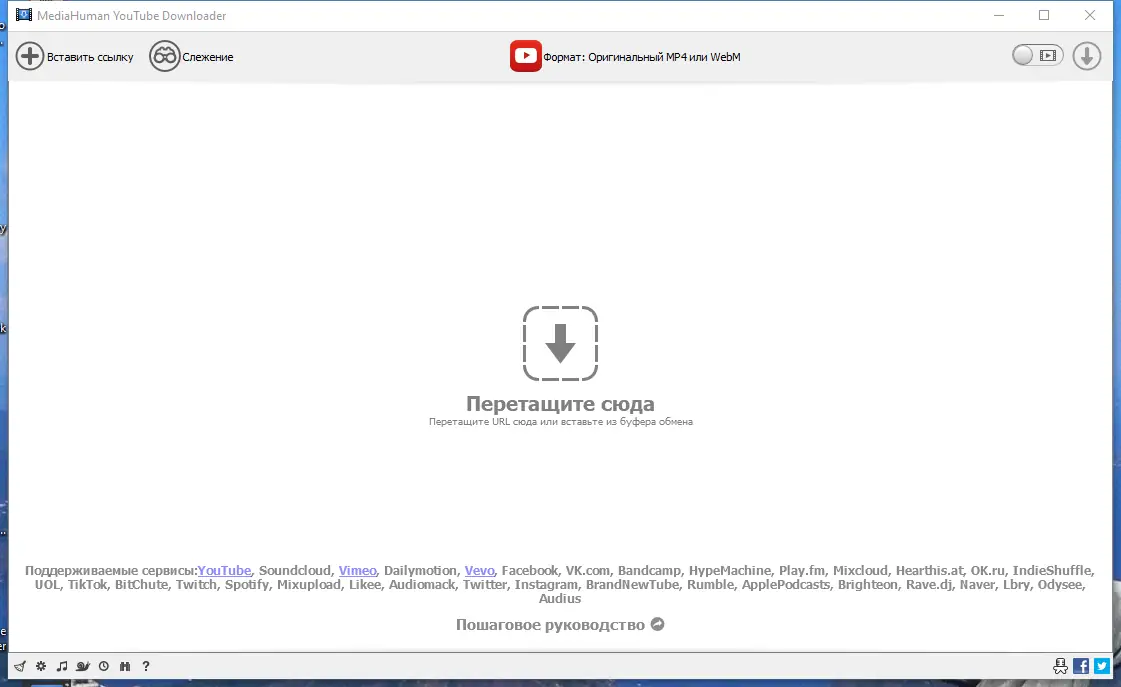1121x687 pixels.
Task: Click the pause icon in the bottom bar
Action: click(x=125, y=666)
